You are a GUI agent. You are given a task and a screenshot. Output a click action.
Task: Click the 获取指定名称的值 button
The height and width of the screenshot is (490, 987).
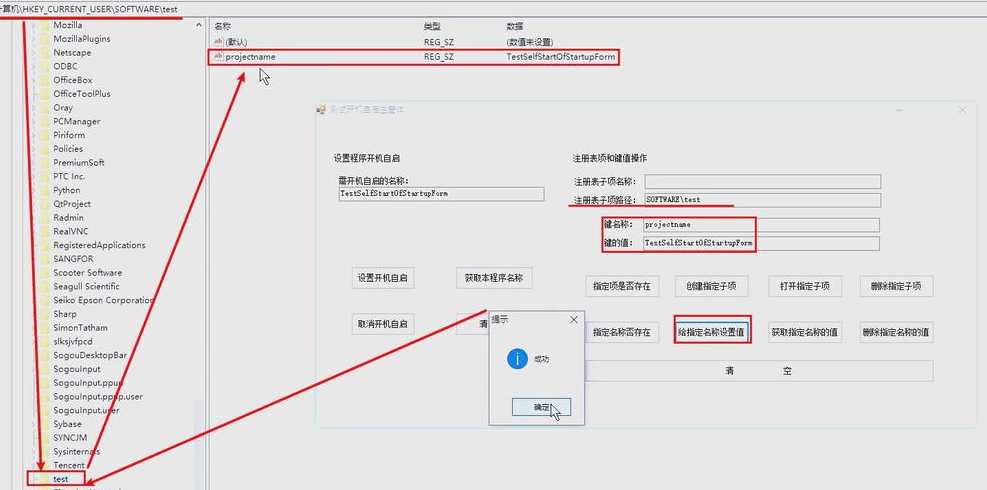coord(804,332)
